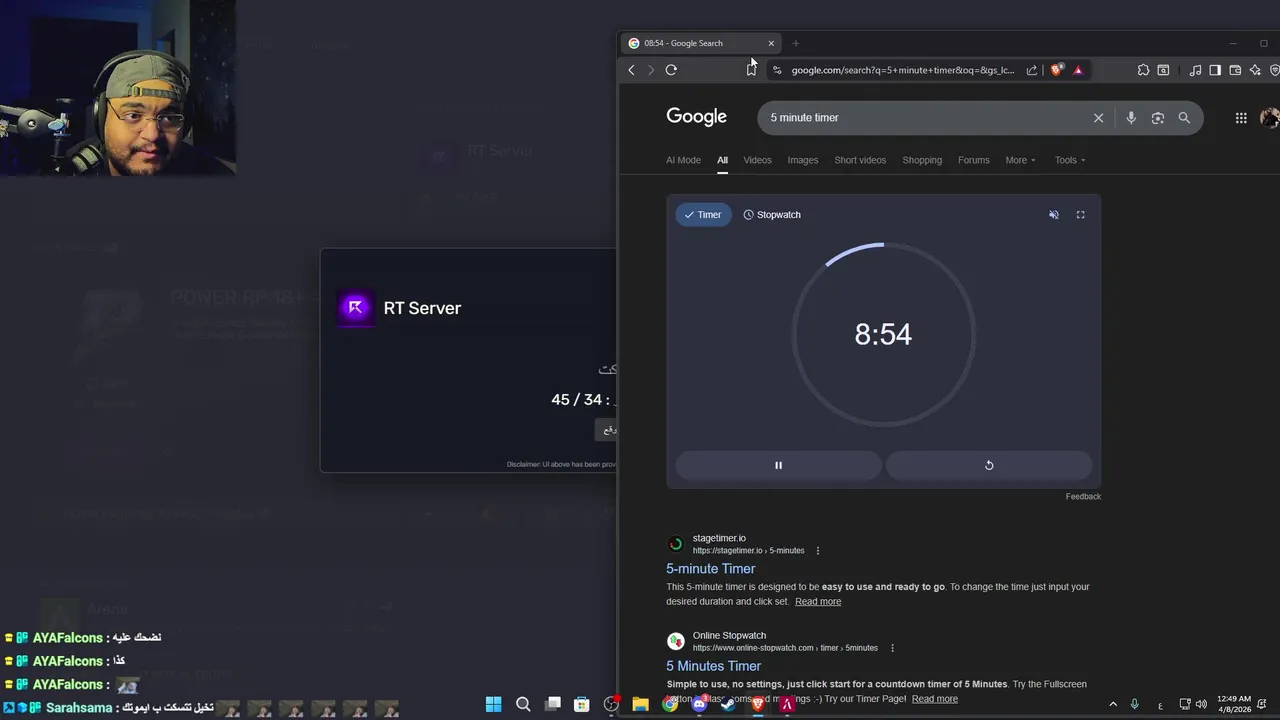Select the All results tab
The height and width of the screenshot is (720, 1280).
pyautogui.click(x=722, y=160)
